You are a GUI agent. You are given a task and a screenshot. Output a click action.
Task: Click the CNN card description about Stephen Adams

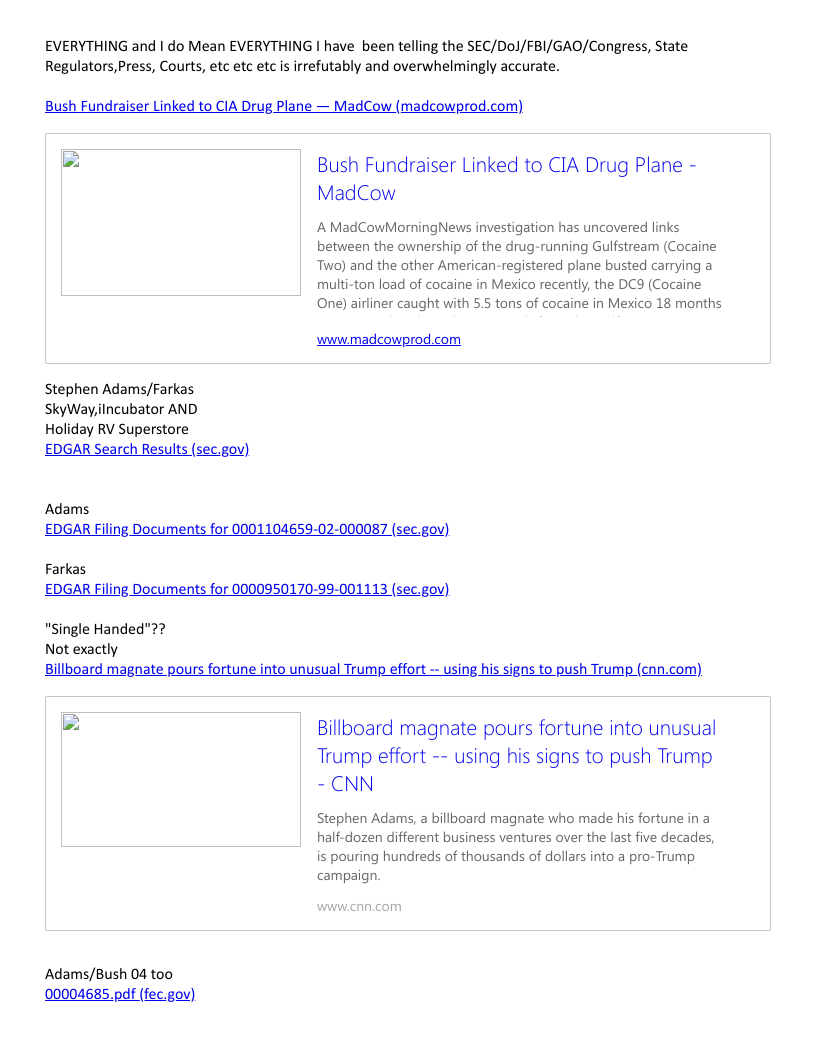coord(515,847)
